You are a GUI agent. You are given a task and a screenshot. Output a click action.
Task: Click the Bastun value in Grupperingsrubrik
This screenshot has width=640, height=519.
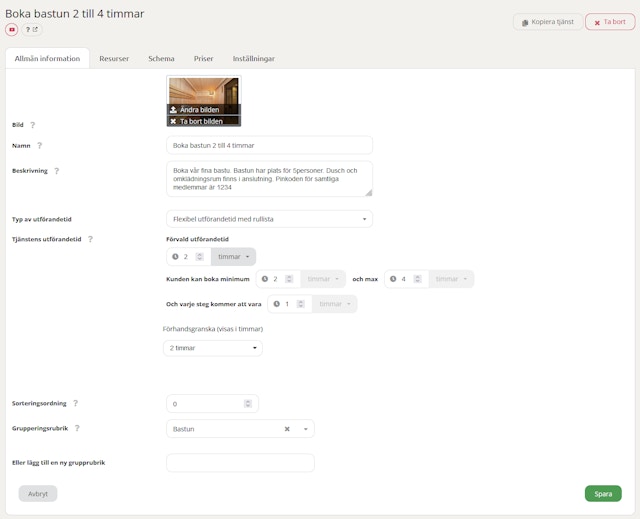click(x=184, y=429)
